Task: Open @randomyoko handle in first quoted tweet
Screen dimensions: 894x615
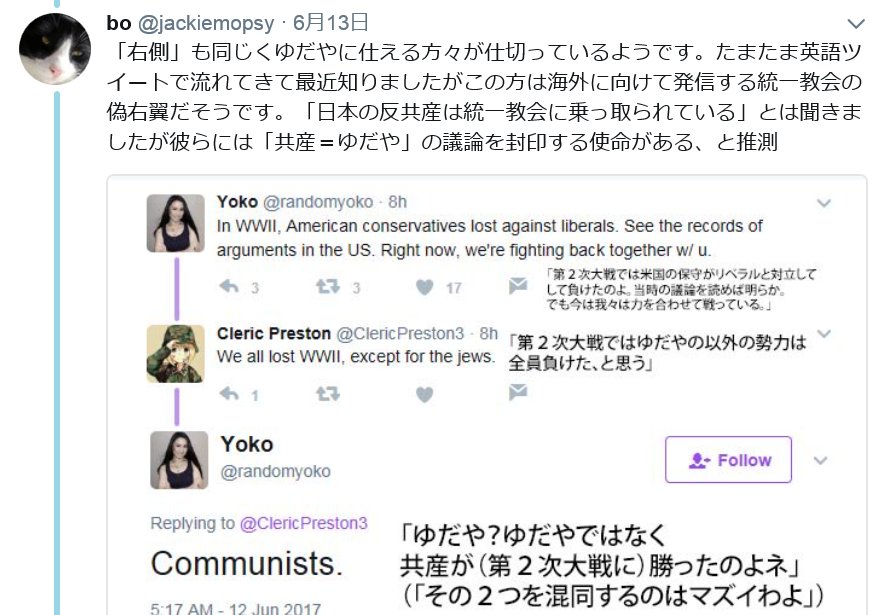Action: pos(318,202)
